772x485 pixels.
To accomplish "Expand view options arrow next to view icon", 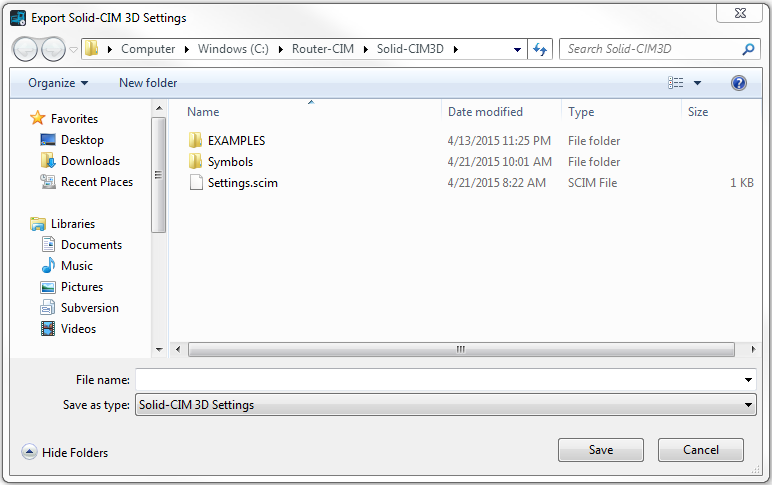I will tap(697, 83).
